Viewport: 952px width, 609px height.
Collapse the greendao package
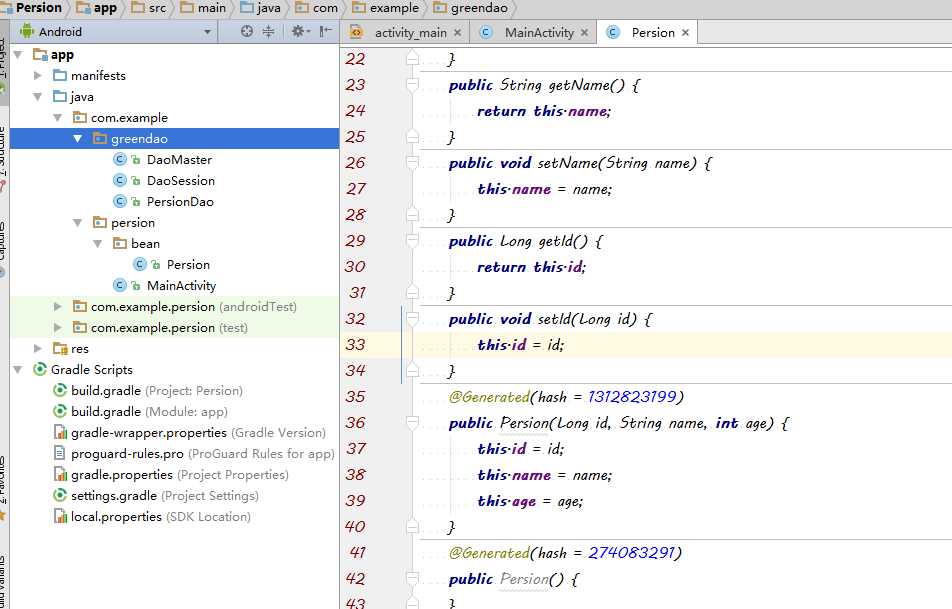(x=78, y=139)
